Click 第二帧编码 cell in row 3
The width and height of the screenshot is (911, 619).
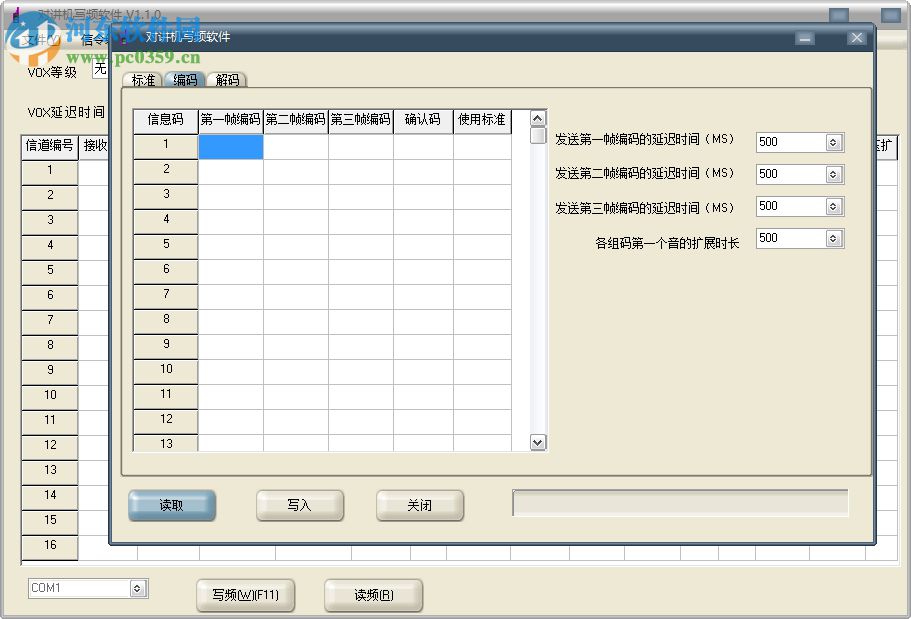click(296, 196)
